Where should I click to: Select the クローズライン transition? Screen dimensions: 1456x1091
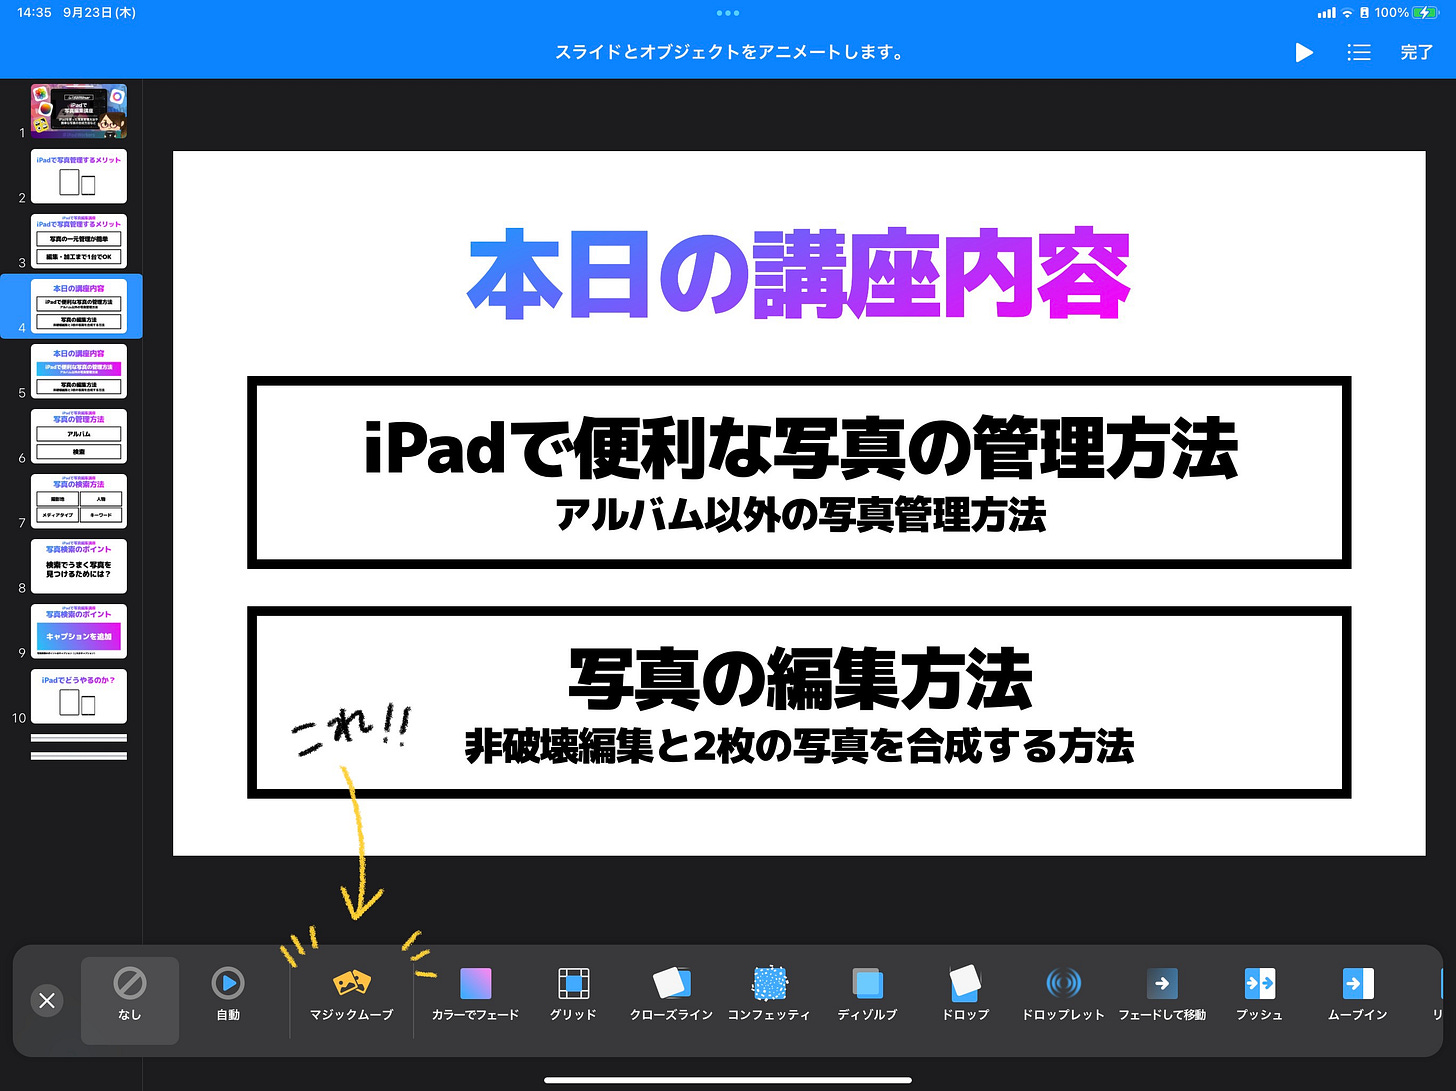coord(671,995)
